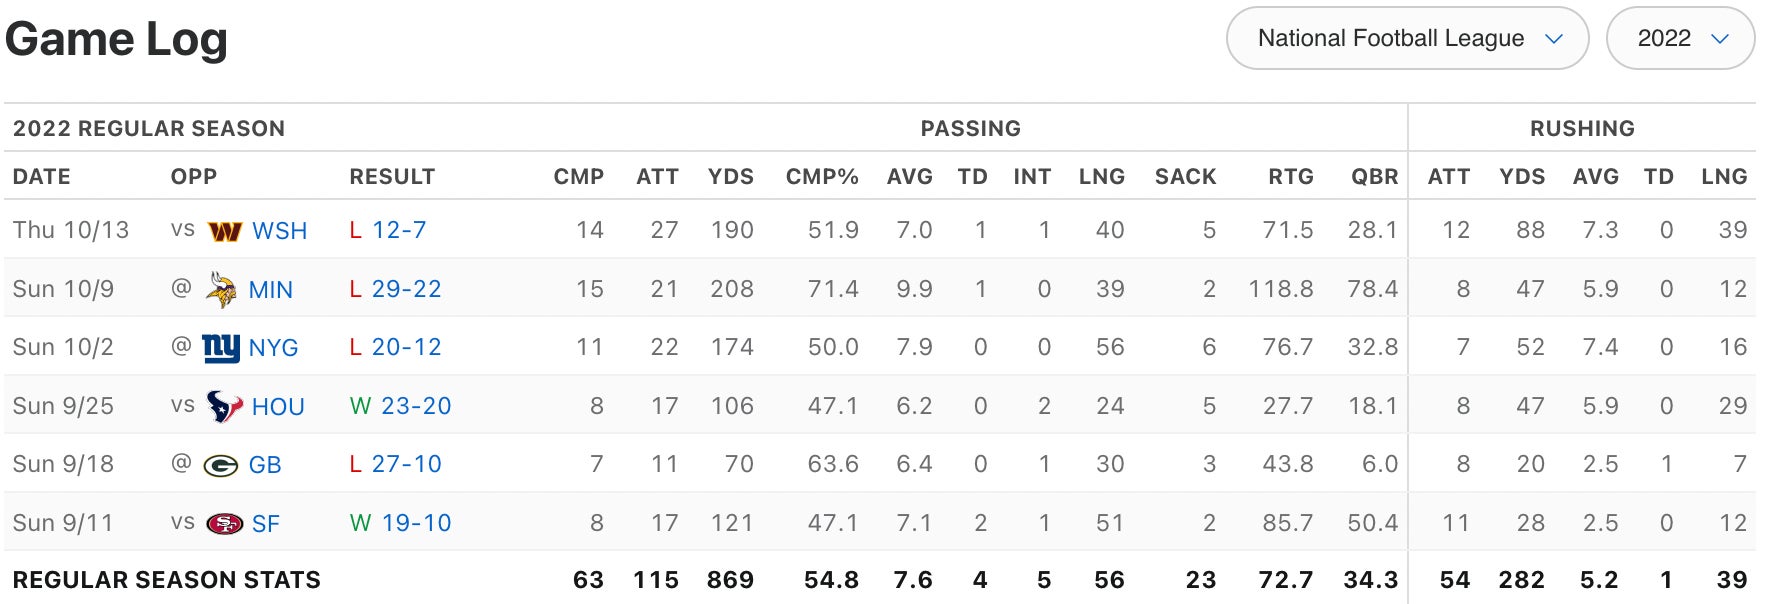Click the Green Bay Packers logo
1778x604 pixels.
[x=220, y=465]
